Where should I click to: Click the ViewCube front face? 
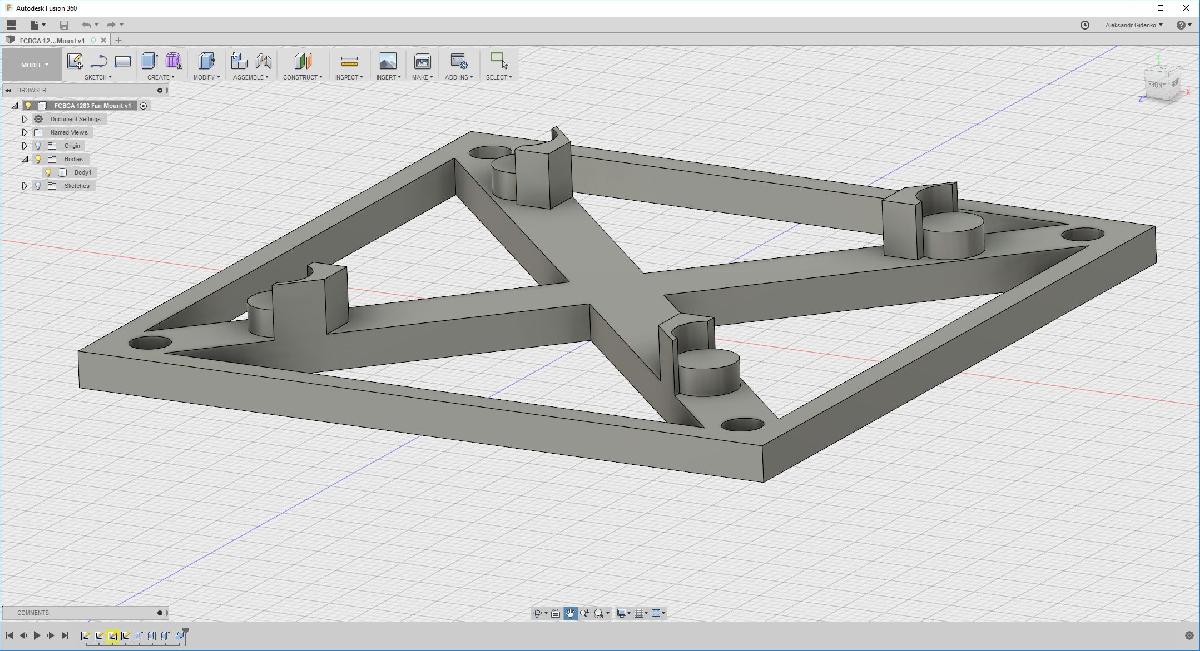1158,86
